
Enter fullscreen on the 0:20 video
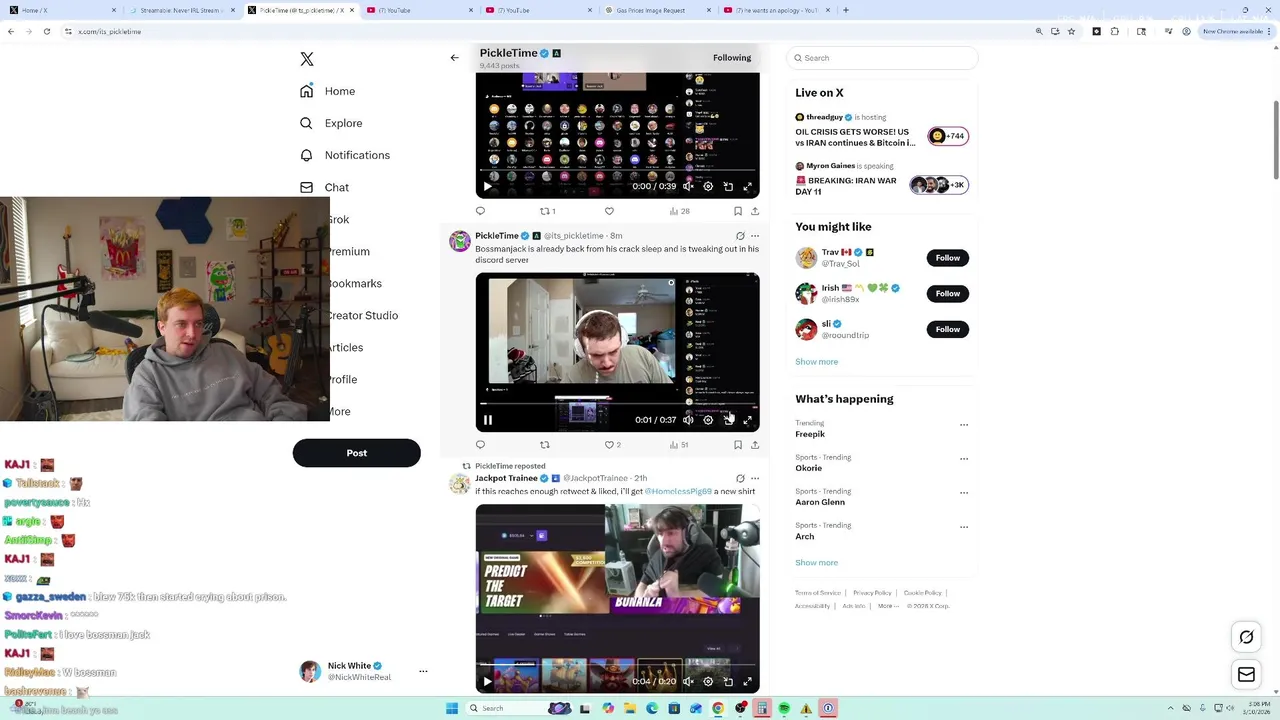[747, 682]
